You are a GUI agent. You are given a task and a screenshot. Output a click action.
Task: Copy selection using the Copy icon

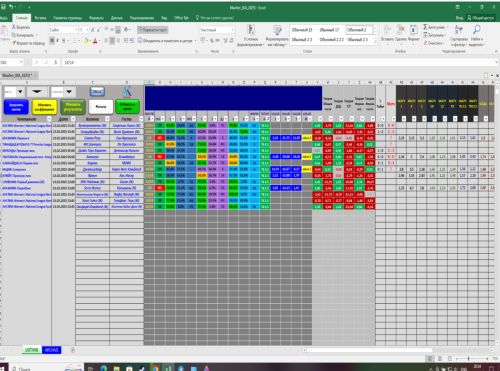coord(14,35)
